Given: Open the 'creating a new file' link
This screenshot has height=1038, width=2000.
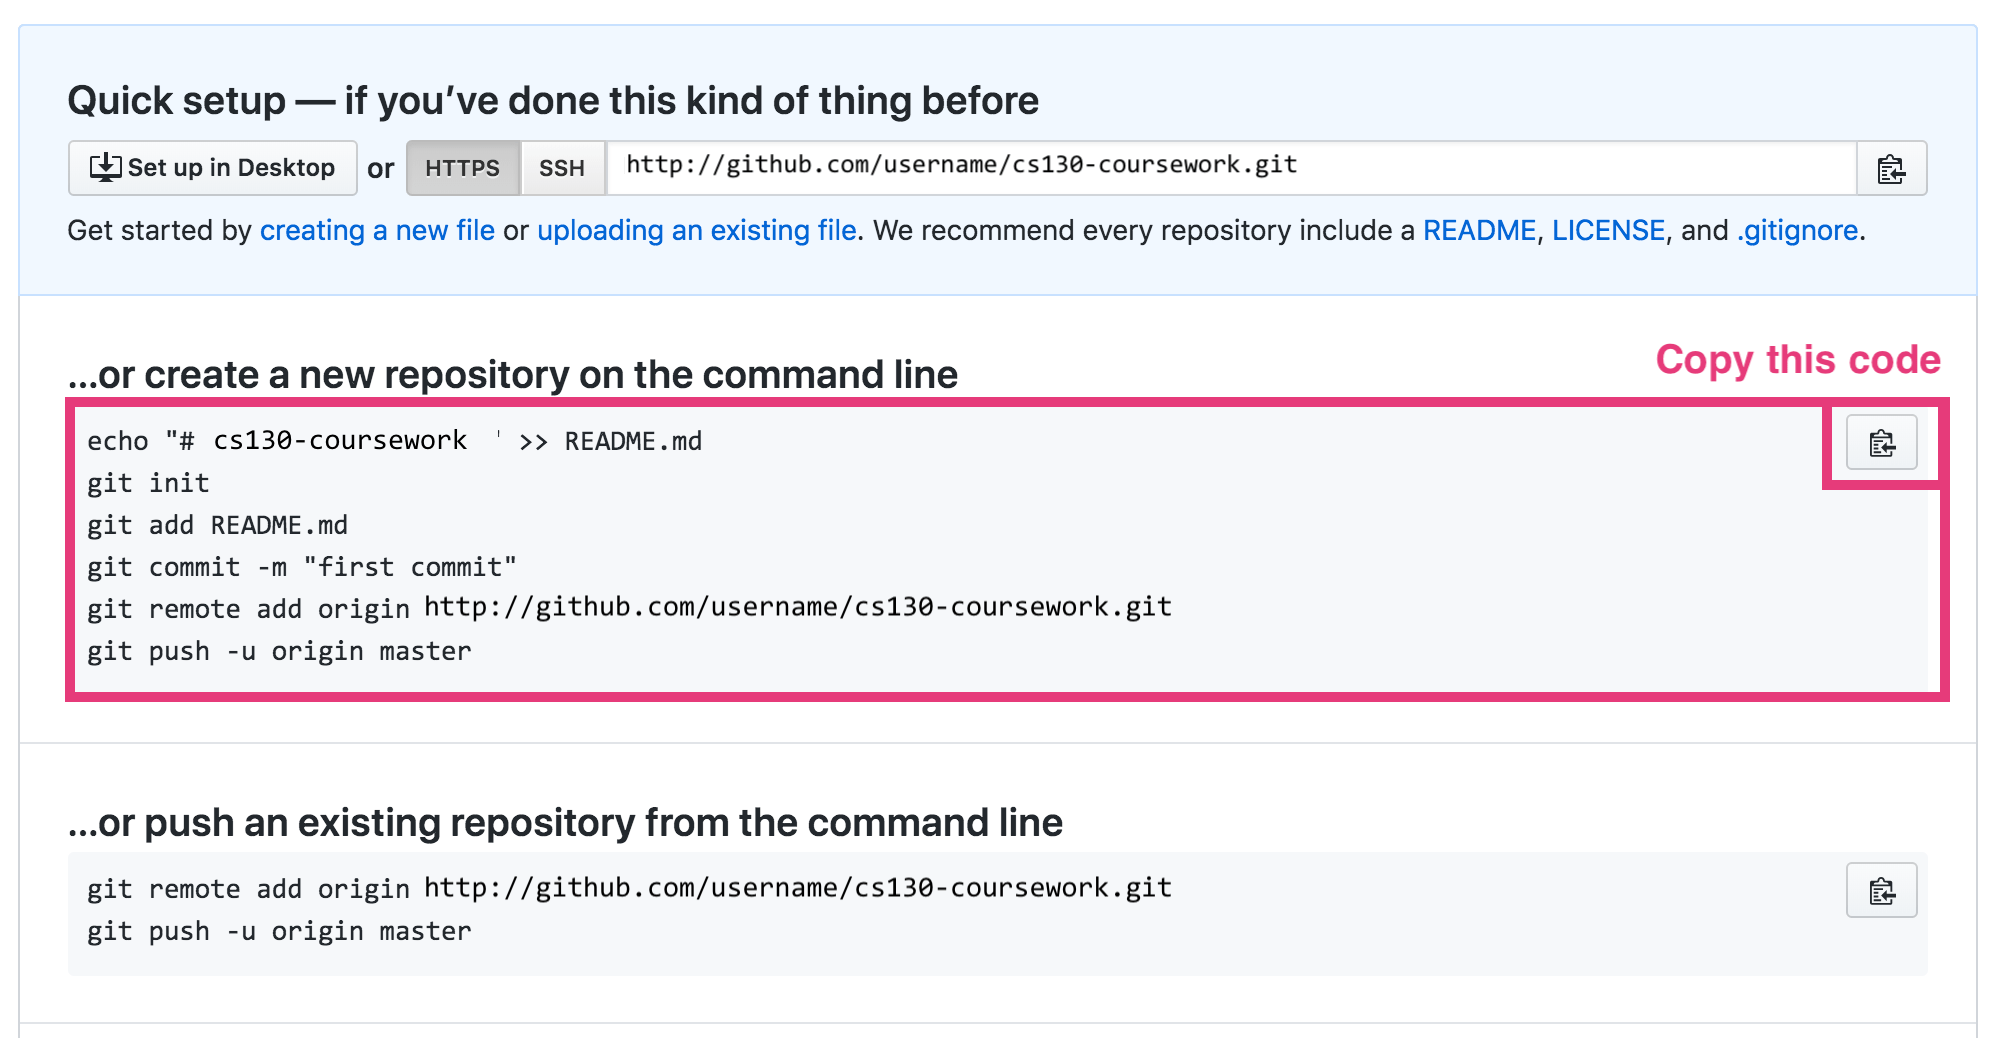Looking at the screenshot, I should (x=377, y=231).
